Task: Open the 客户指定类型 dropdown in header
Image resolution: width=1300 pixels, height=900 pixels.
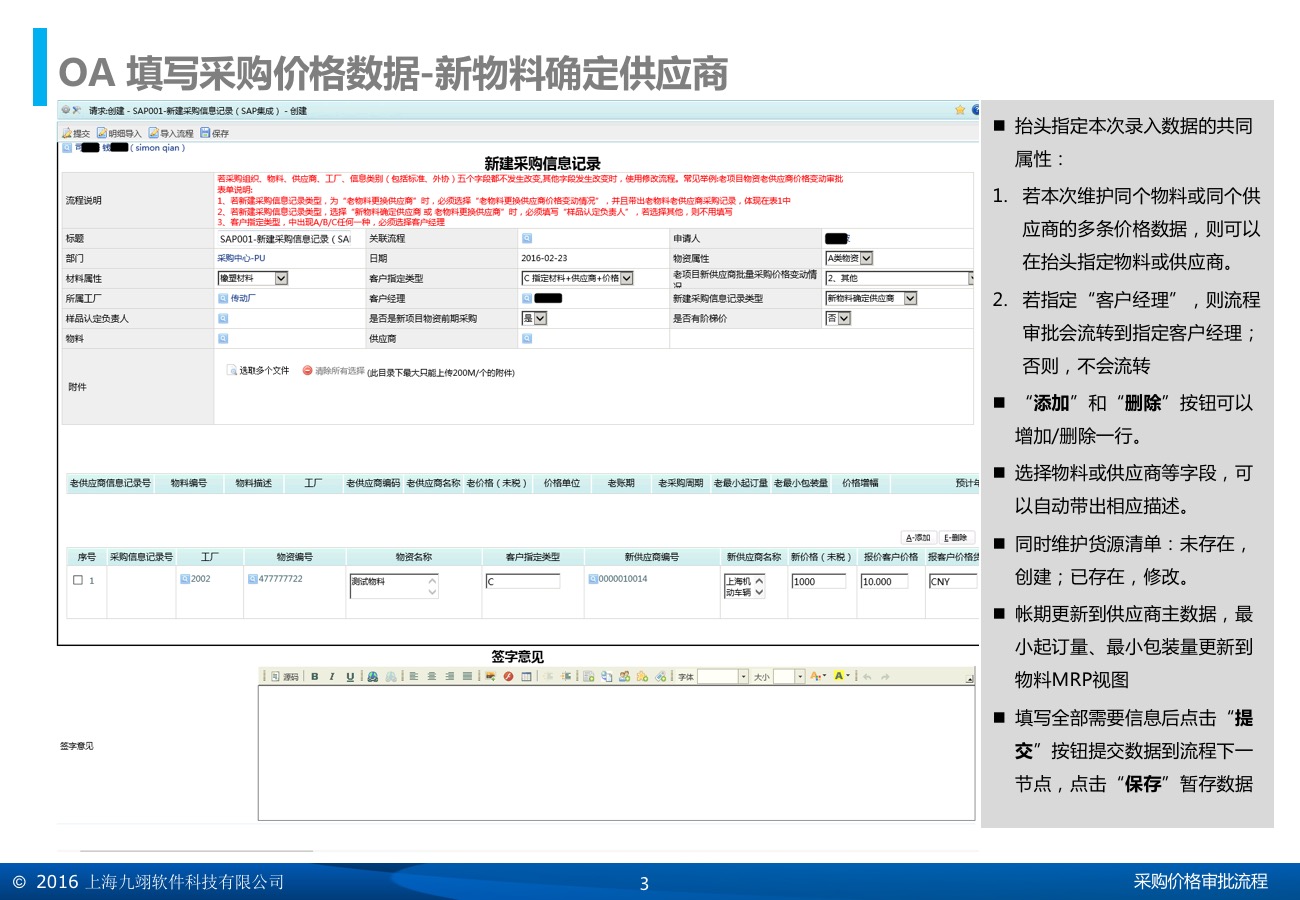Action: [626, 279]
